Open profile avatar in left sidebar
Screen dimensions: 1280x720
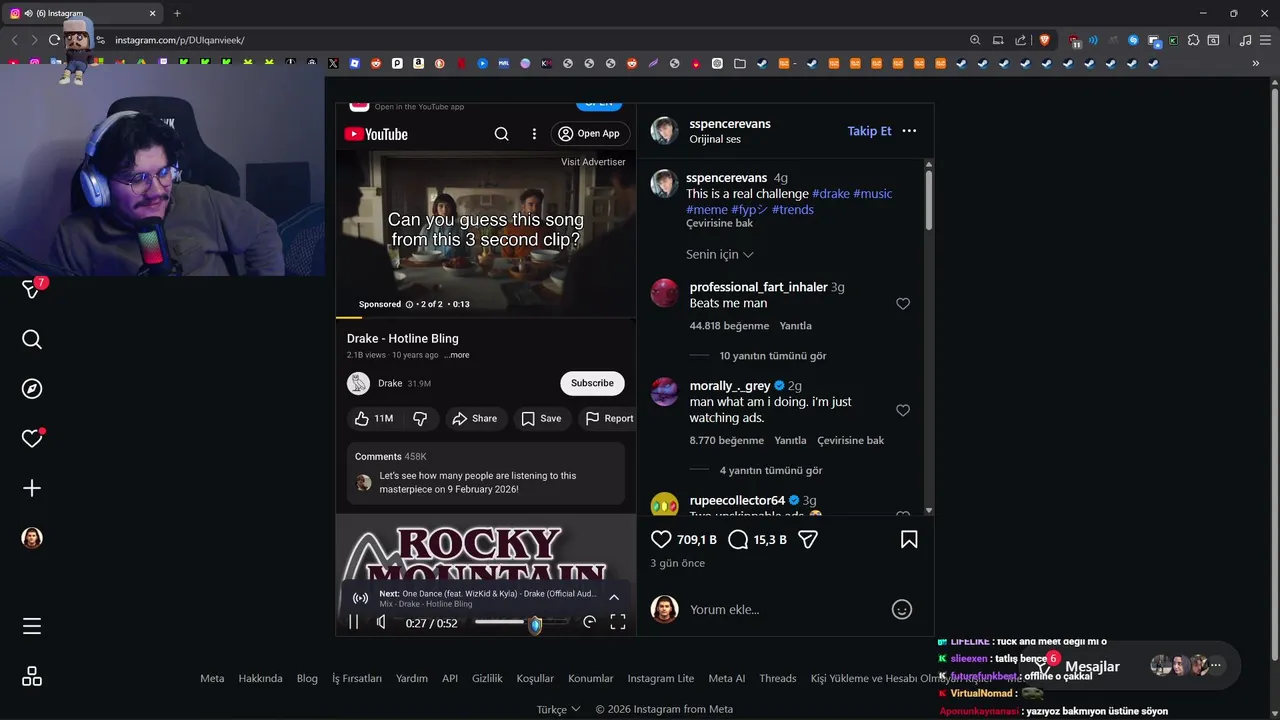(x=32, y=538)
